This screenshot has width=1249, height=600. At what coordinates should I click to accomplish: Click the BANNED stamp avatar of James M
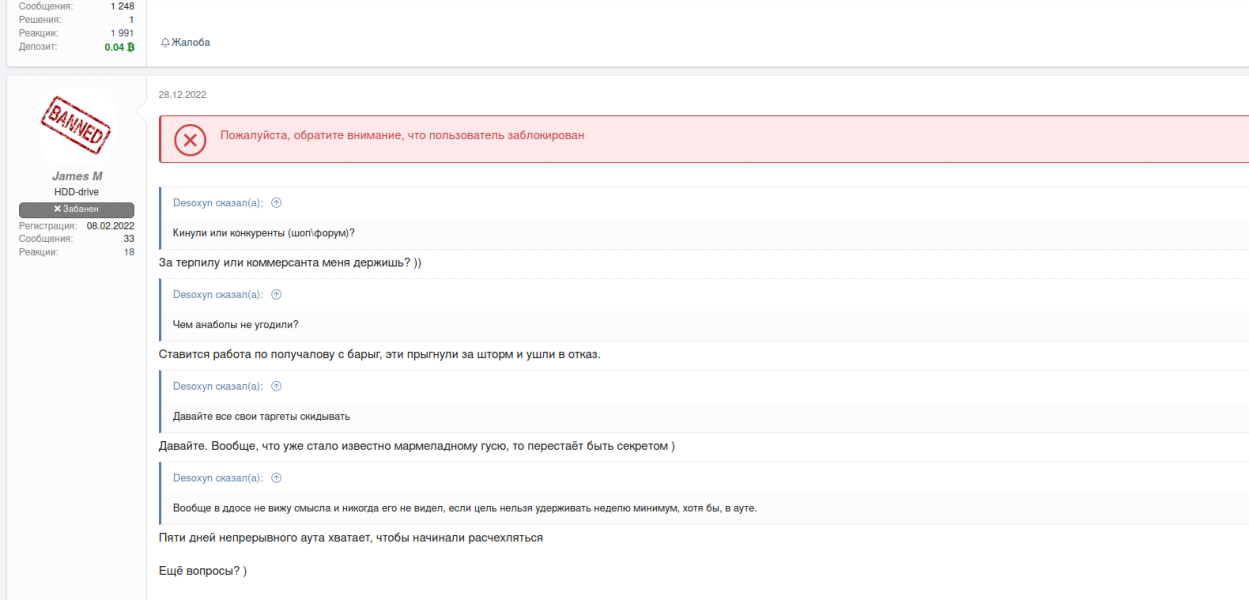point(76,125)
